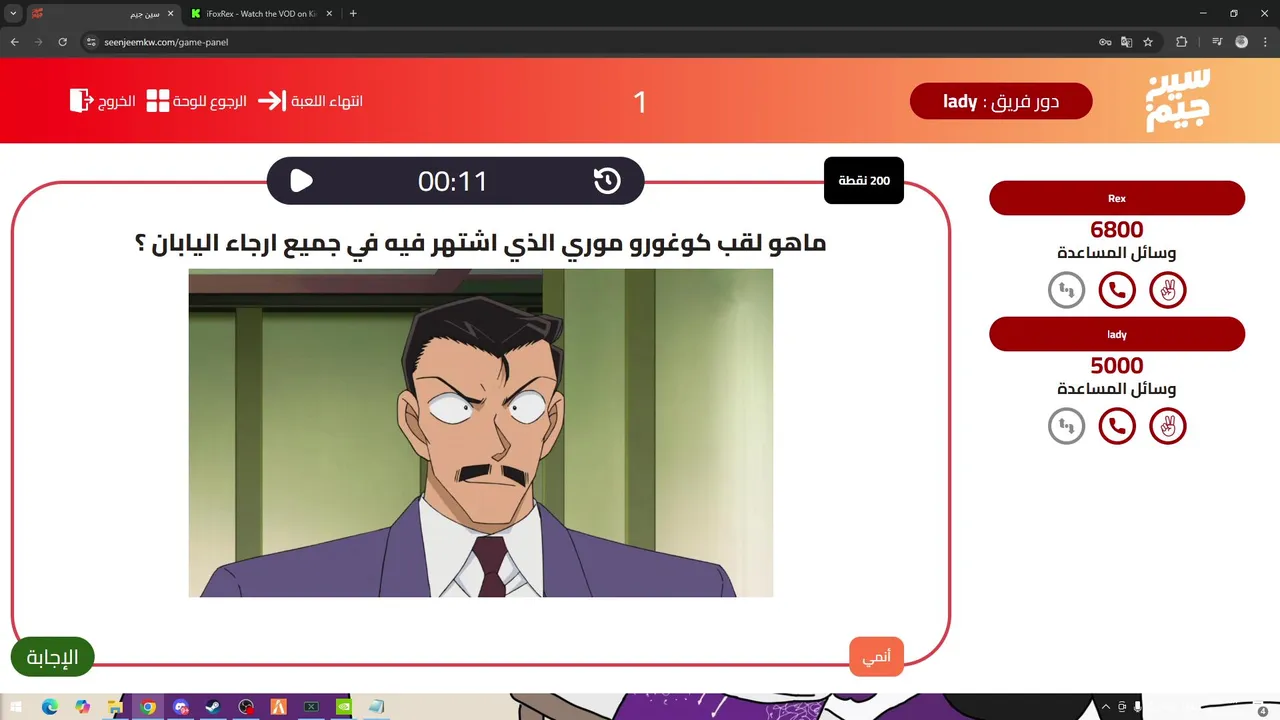This screenshot has height=720, width=1280.
Task: Open the translate page icon
Action: [1126, 42]
